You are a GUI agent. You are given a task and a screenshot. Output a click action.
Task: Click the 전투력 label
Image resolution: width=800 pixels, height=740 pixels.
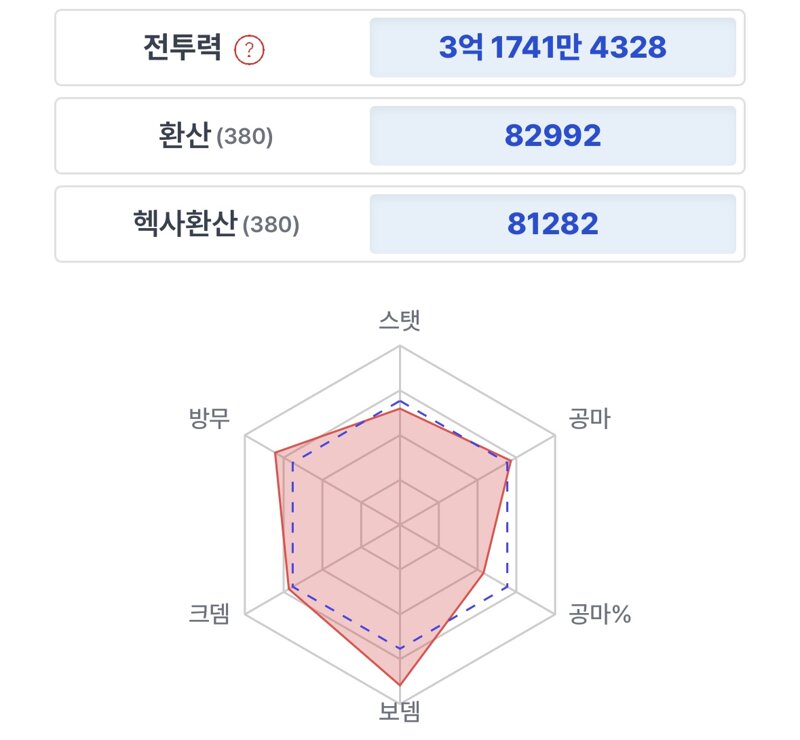pyautogui.click(x=183, y=47)
